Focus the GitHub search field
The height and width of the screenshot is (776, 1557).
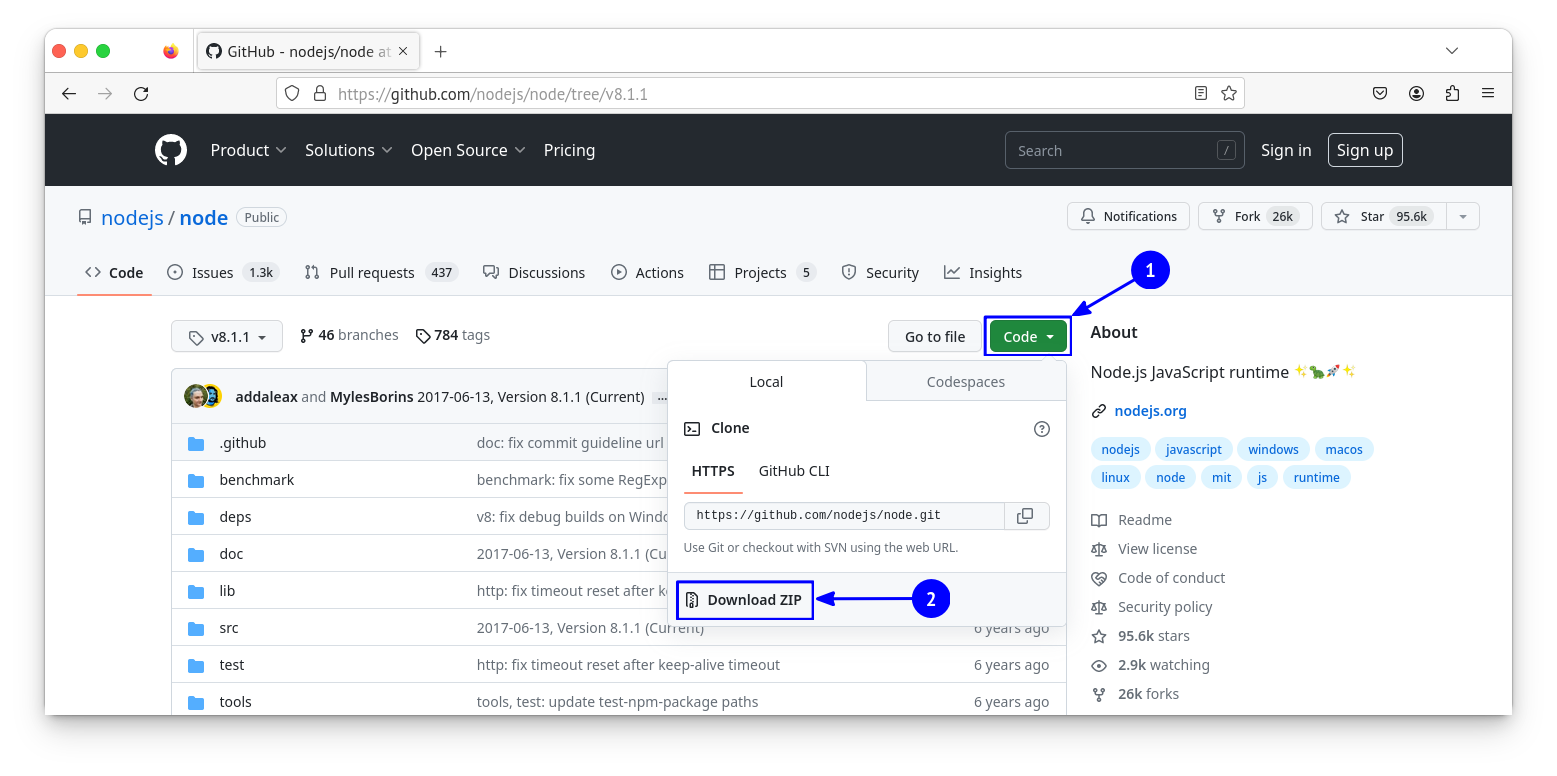point(1125,150)
